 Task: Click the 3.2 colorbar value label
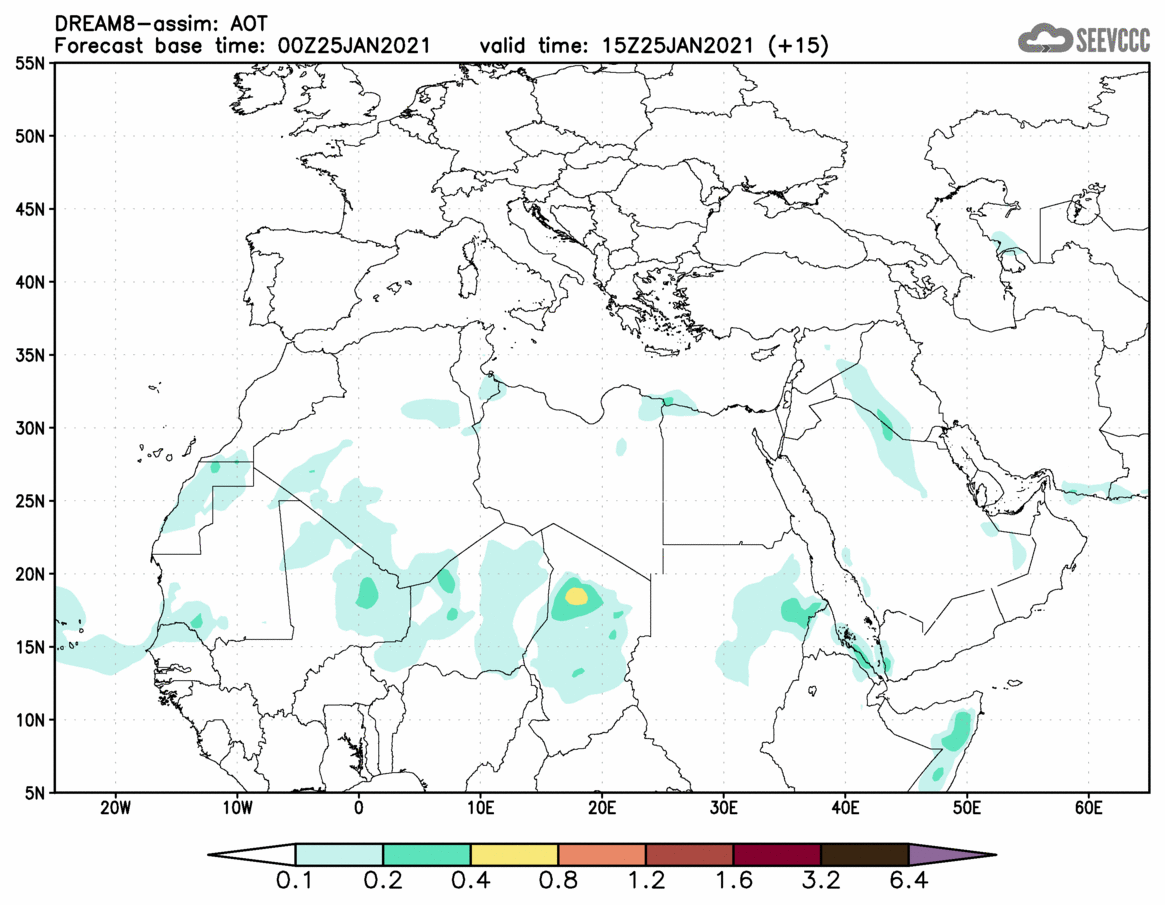point(821,881)
